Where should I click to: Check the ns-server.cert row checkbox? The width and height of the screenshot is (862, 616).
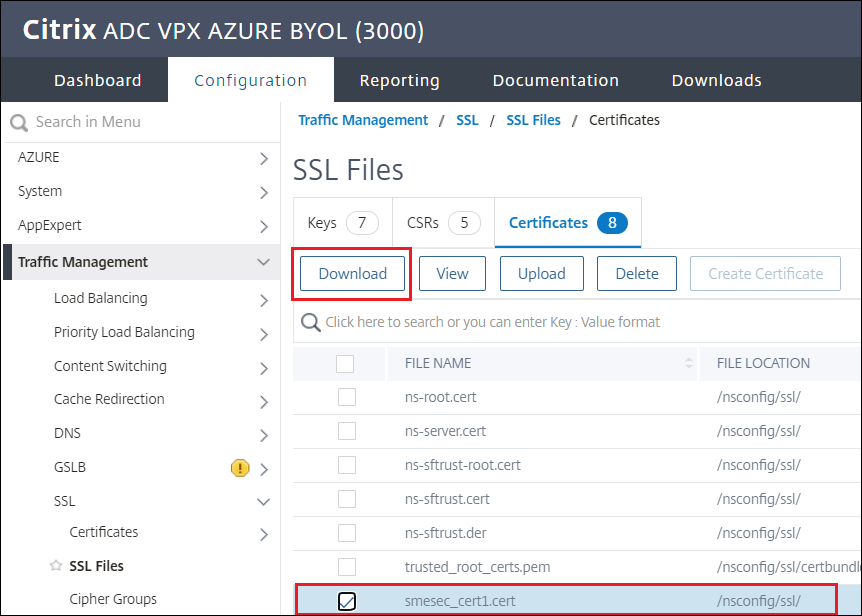pyautogui.click(x=347, y=431)
